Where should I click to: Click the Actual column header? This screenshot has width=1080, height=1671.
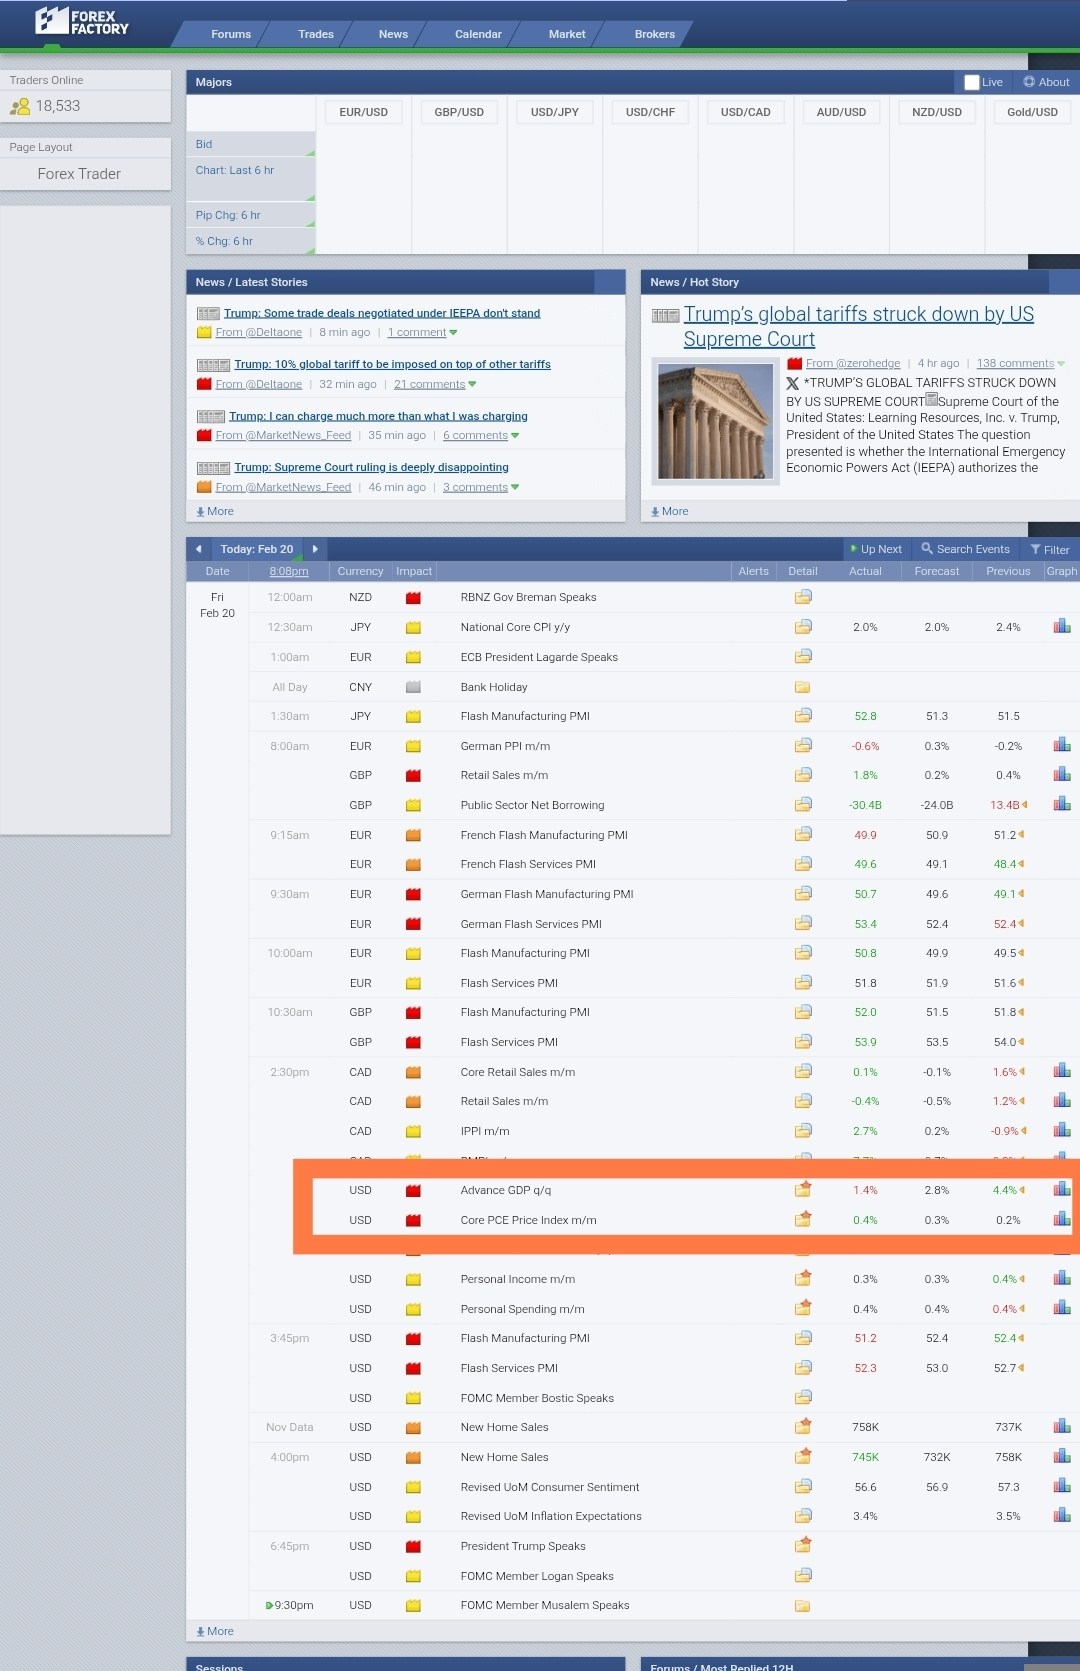click(x=865, y=571)
